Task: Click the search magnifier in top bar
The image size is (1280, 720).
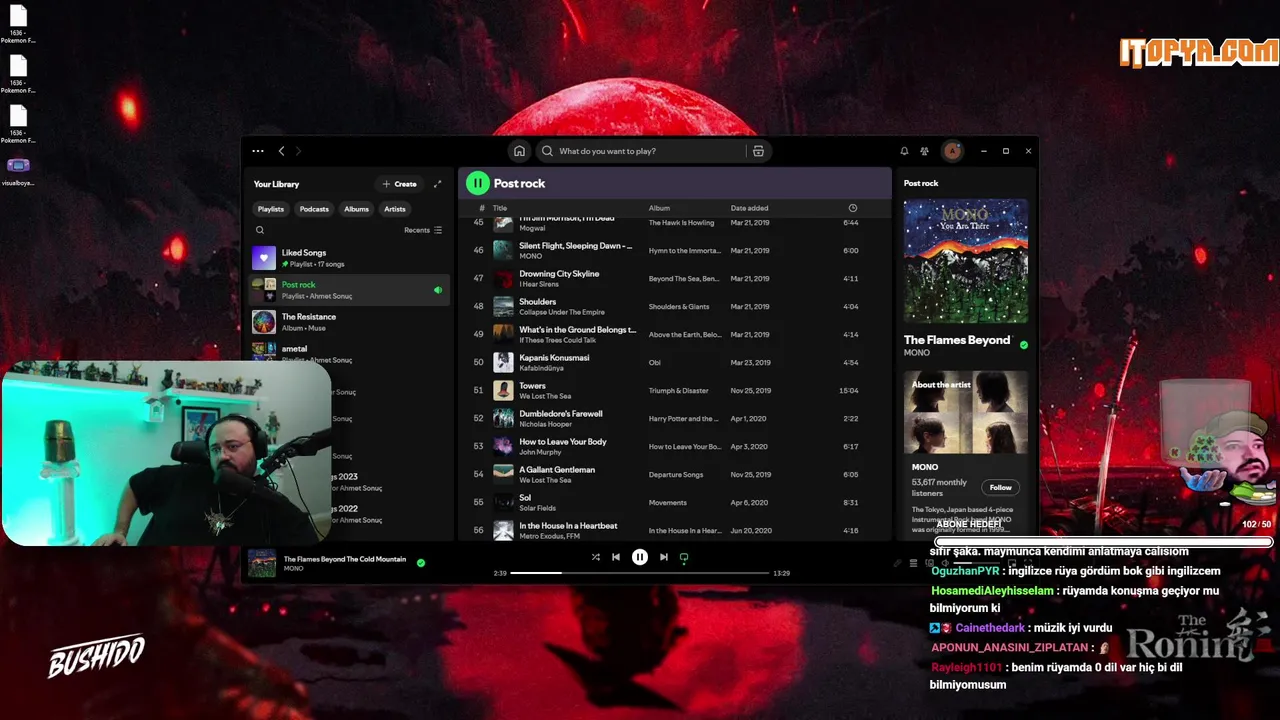Action: tap(547, 151)
